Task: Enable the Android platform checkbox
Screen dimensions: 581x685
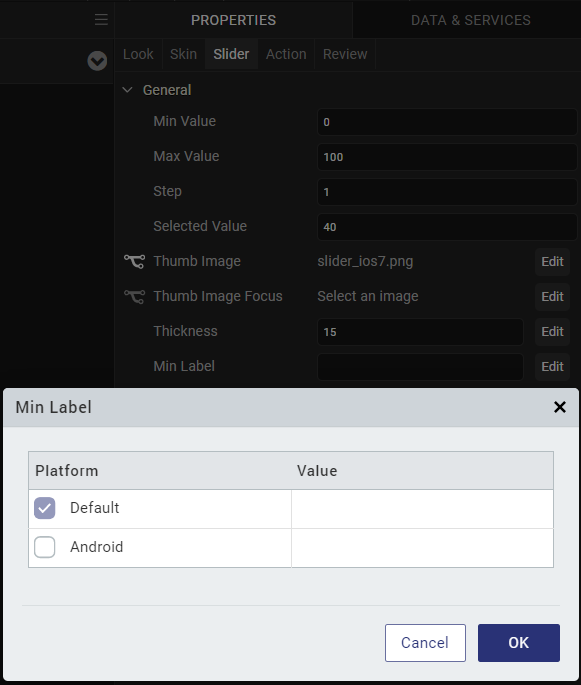Action: pyautogui.click(x=45, y=547)
